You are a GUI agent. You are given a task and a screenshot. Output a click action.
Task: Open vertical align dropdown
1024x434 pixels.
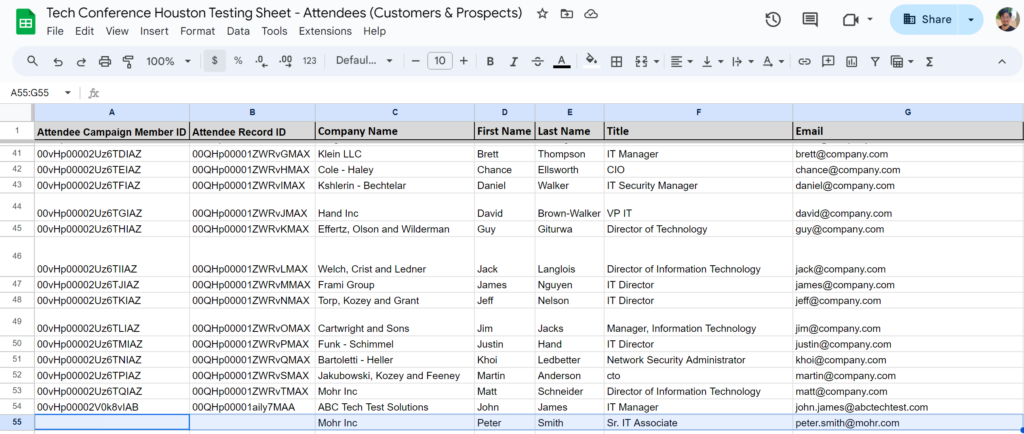(x=712, y=61)
